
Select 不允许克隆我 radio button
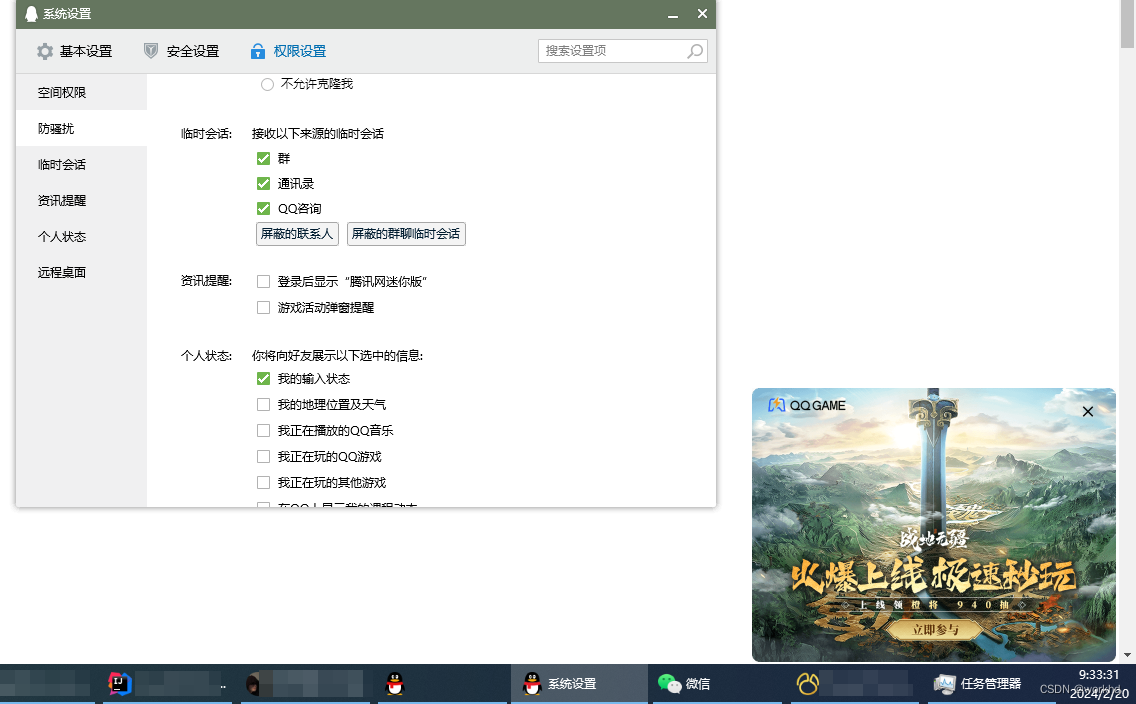pos(267,85)
